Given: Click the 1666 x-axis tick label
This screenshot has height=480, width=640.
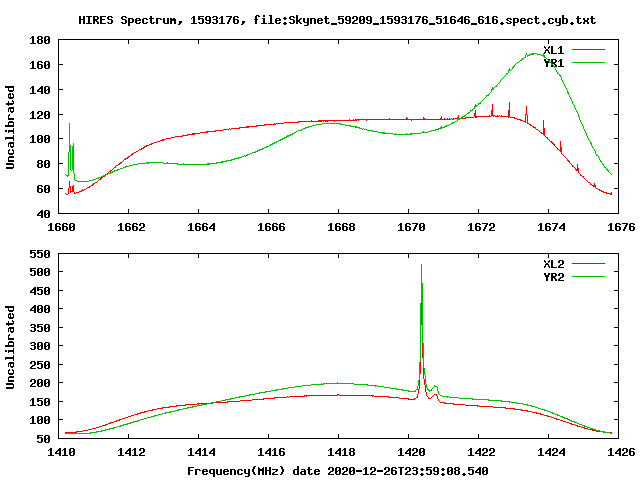Looking at the screenshot, I should coord(271,227).
